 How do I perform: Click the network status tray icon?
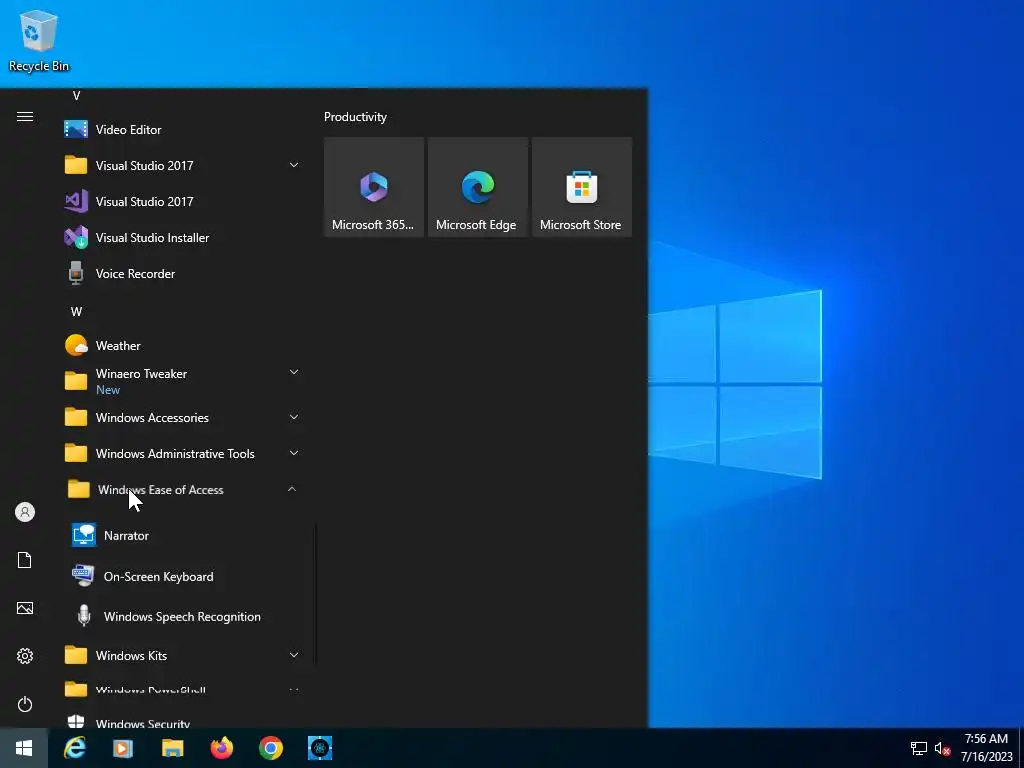(x=919, y=748)
